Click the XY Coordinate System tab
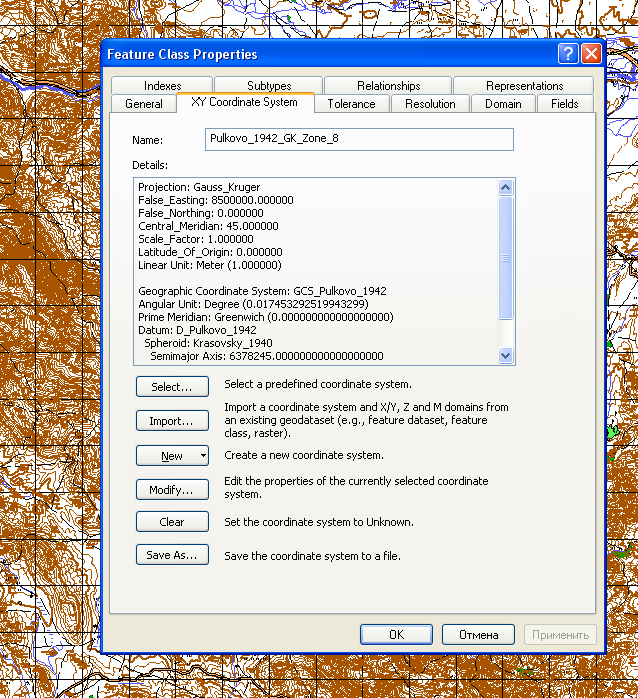638x698 pixels. tap(244, 102)
